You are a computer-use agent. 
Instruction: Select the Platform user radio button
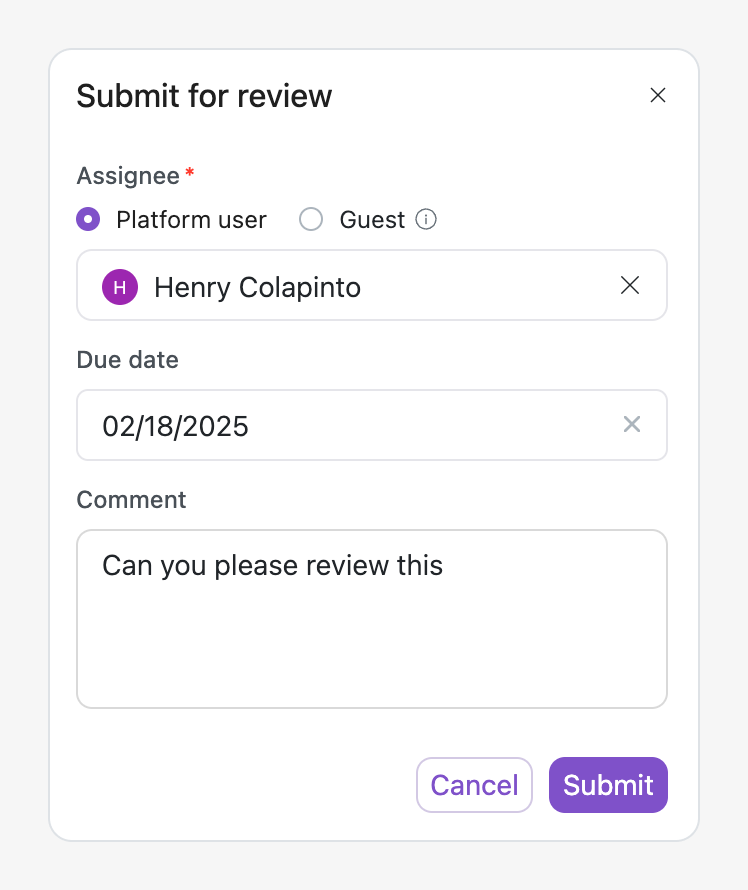[89, 219]
